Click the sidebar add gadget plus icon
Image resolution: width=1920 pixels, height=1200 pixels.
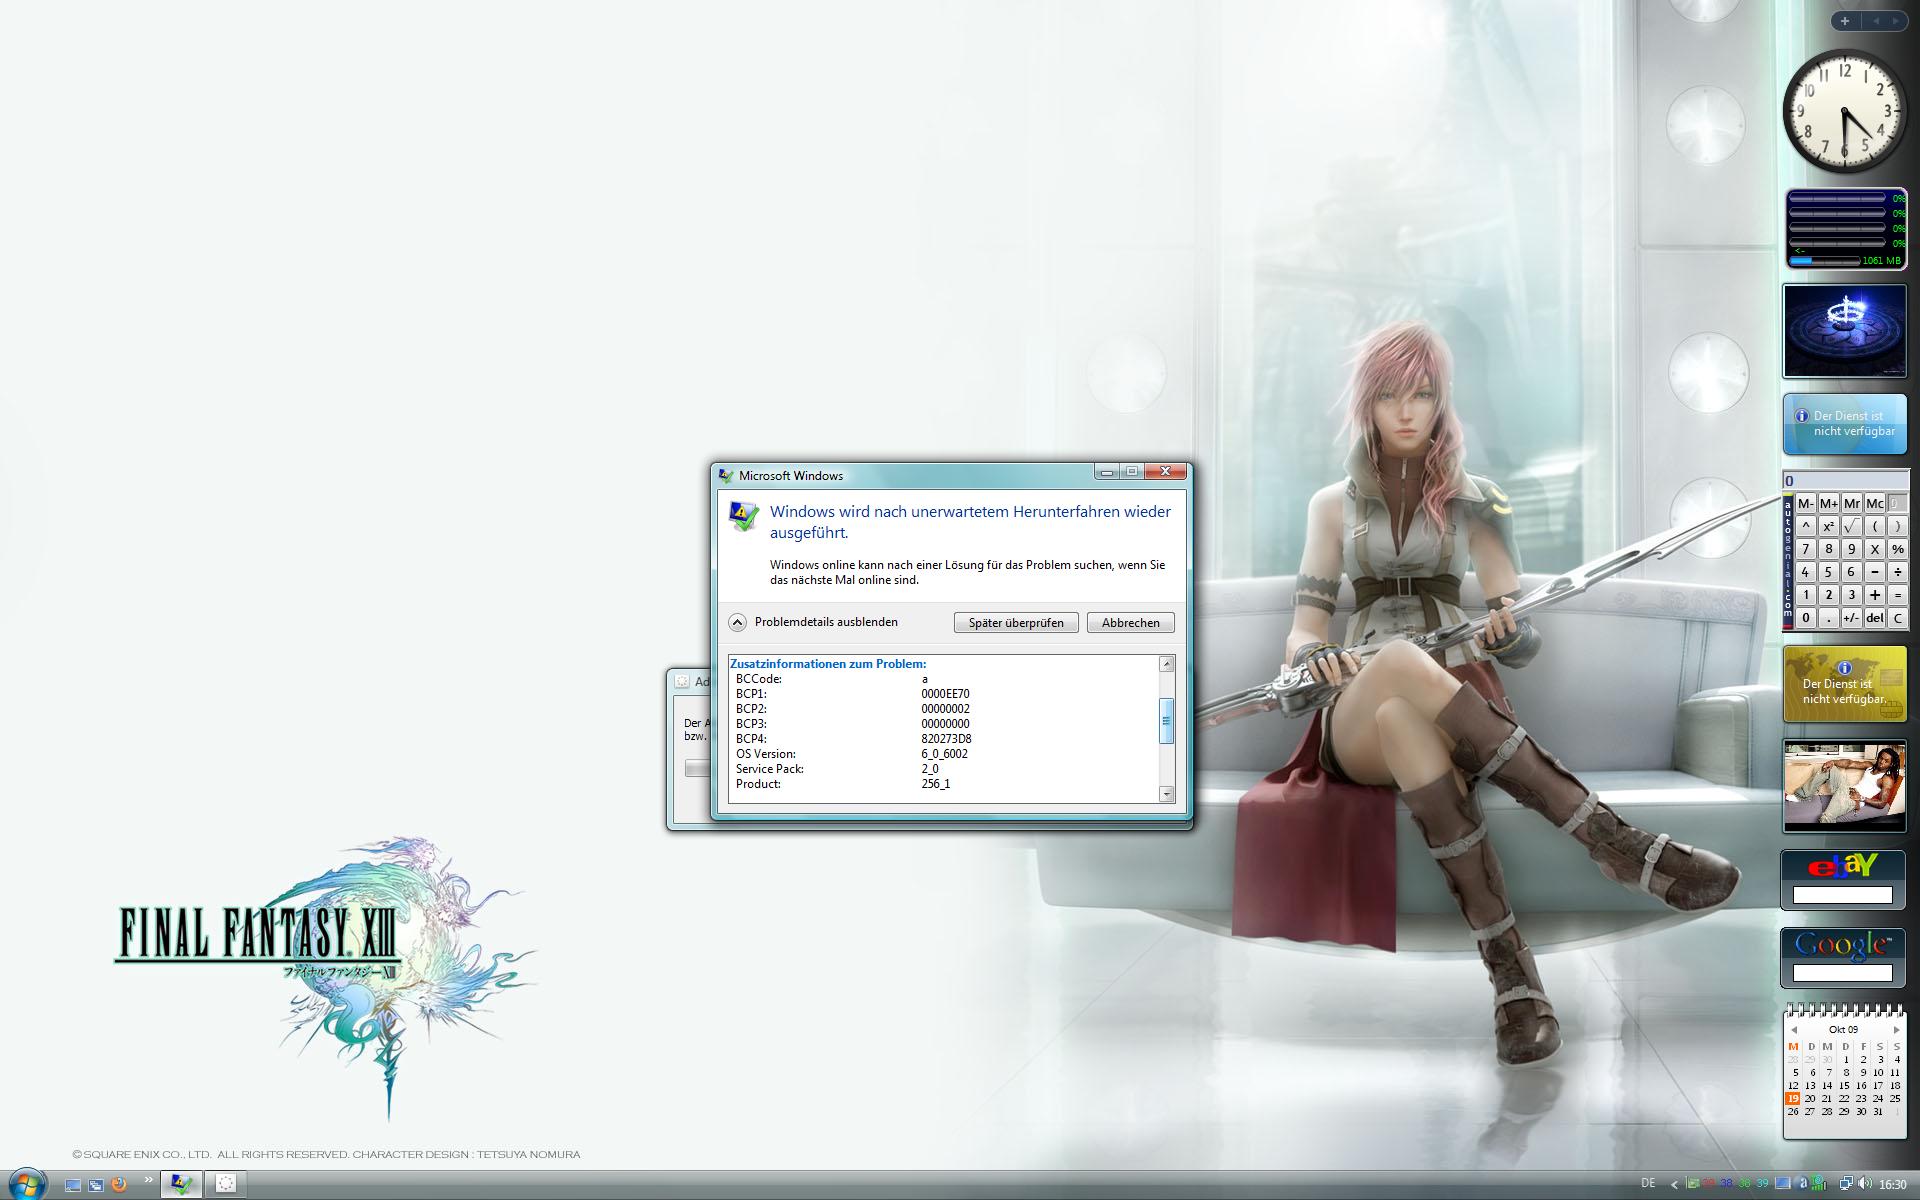click(1845, 21)
